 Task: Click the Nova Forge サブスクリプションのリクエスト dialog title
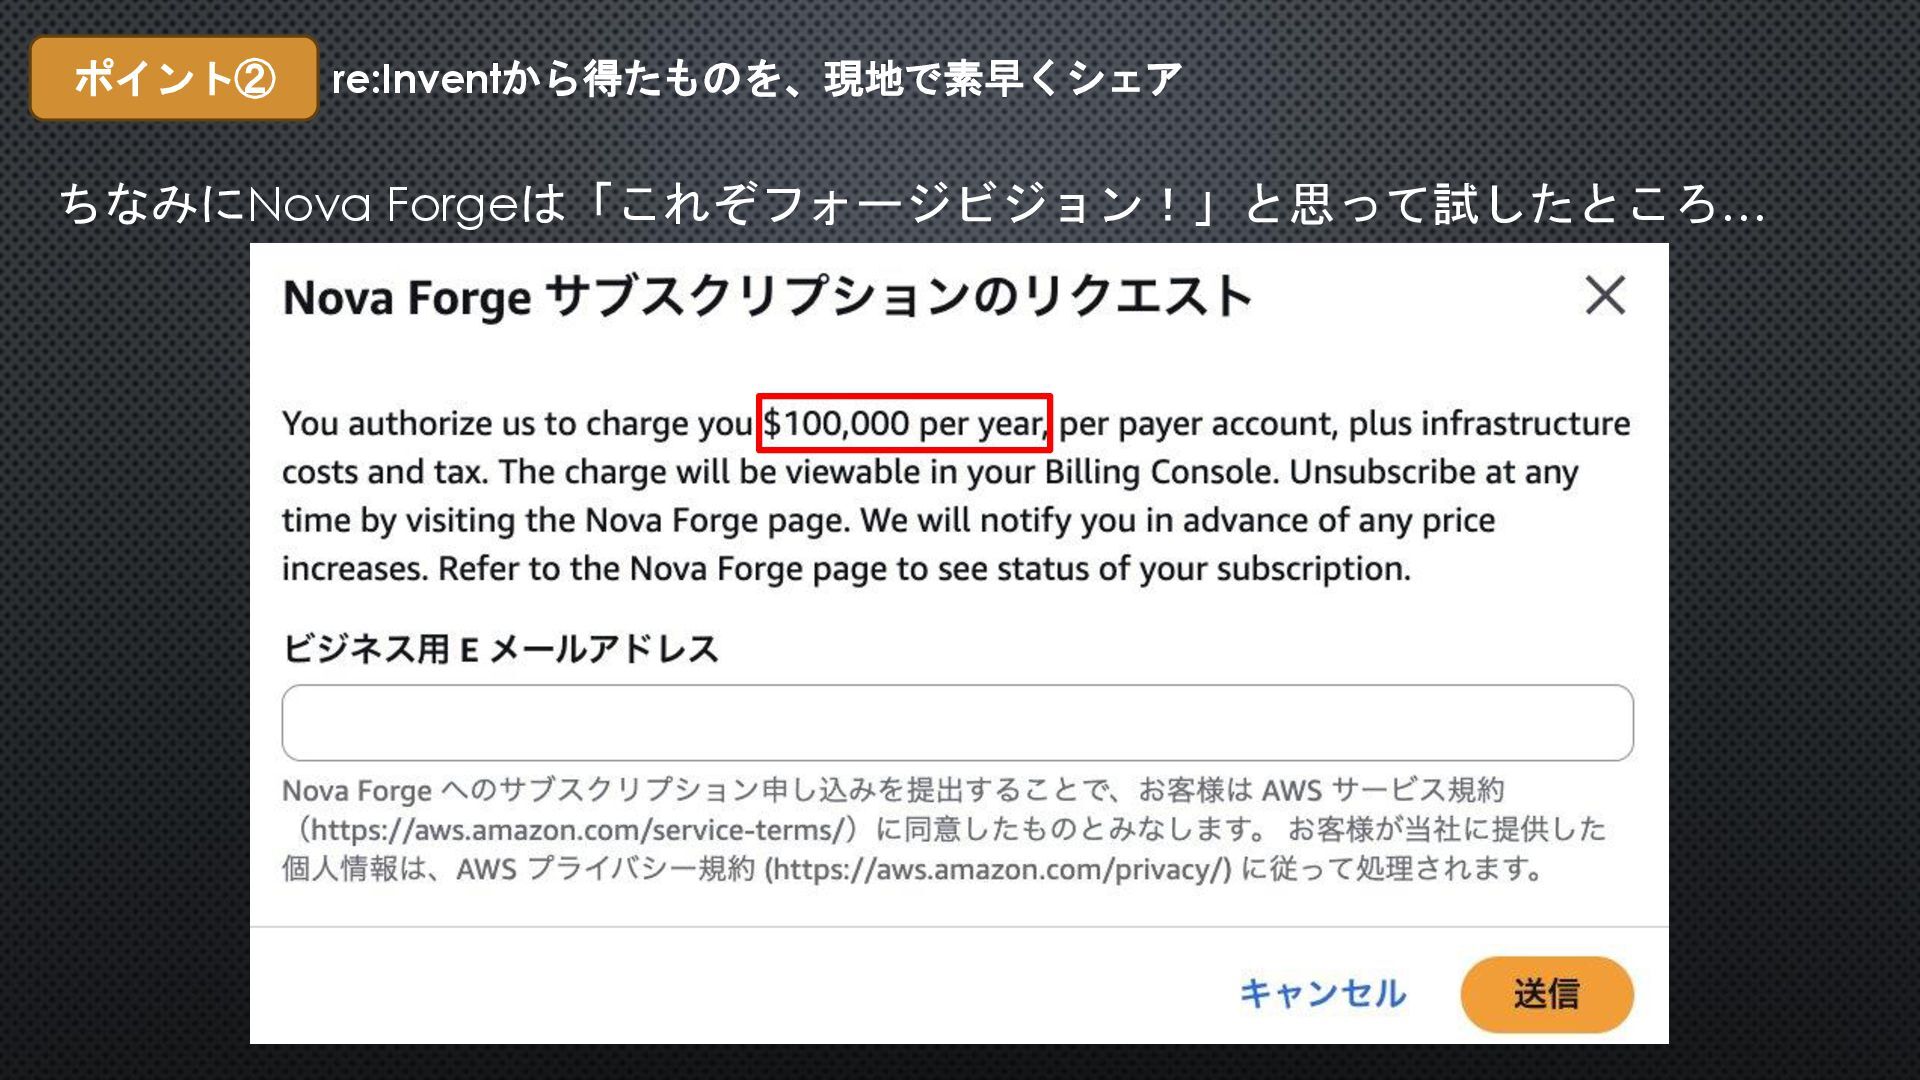click(767, 297)
